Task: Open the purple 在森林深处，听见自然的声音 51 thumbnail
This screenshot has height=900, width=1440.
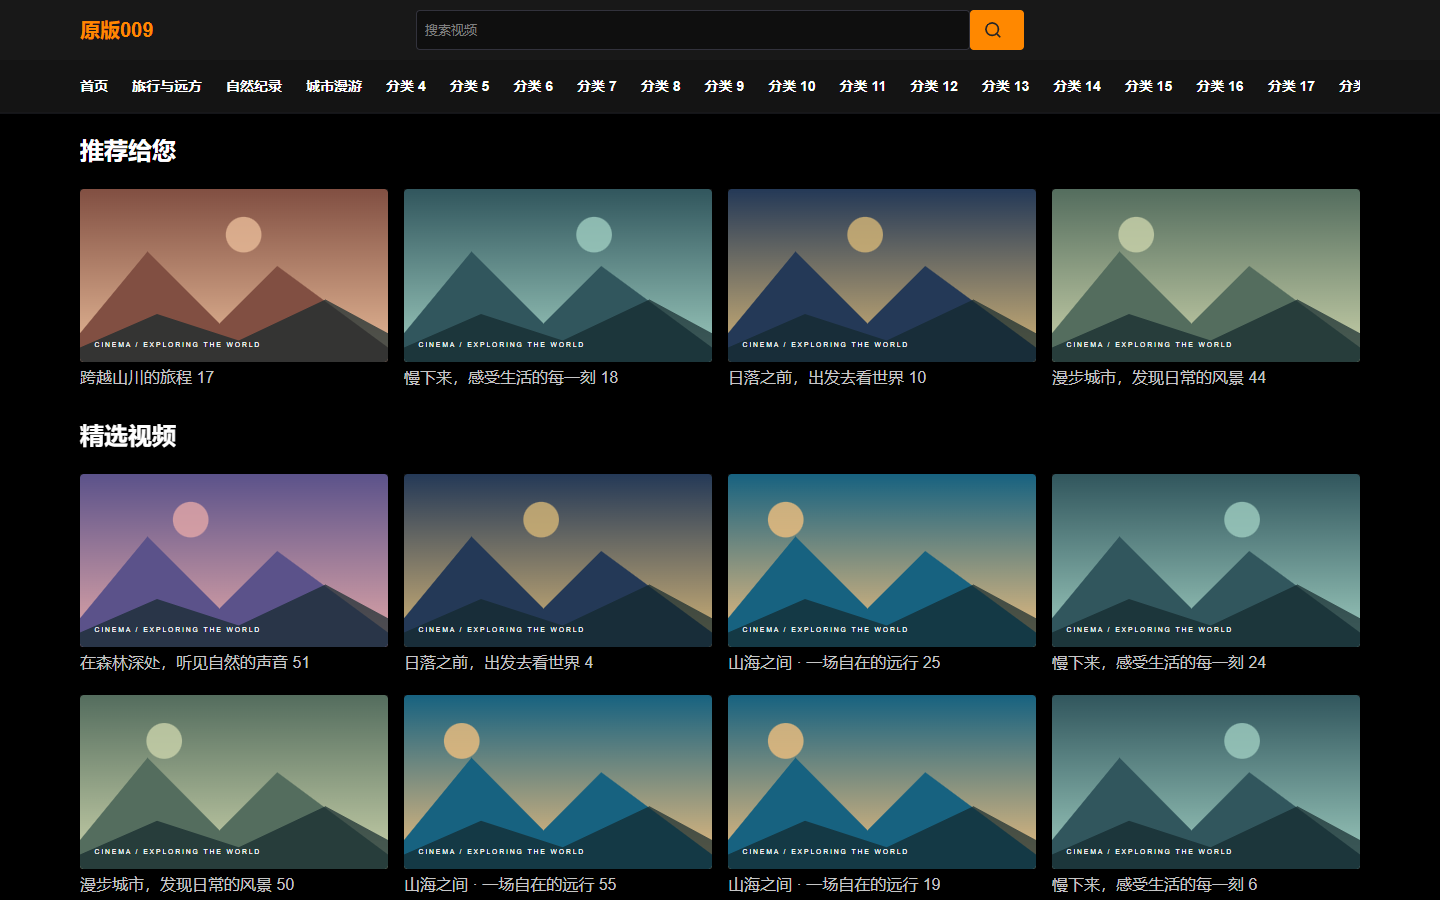Action: pos(234,560)
